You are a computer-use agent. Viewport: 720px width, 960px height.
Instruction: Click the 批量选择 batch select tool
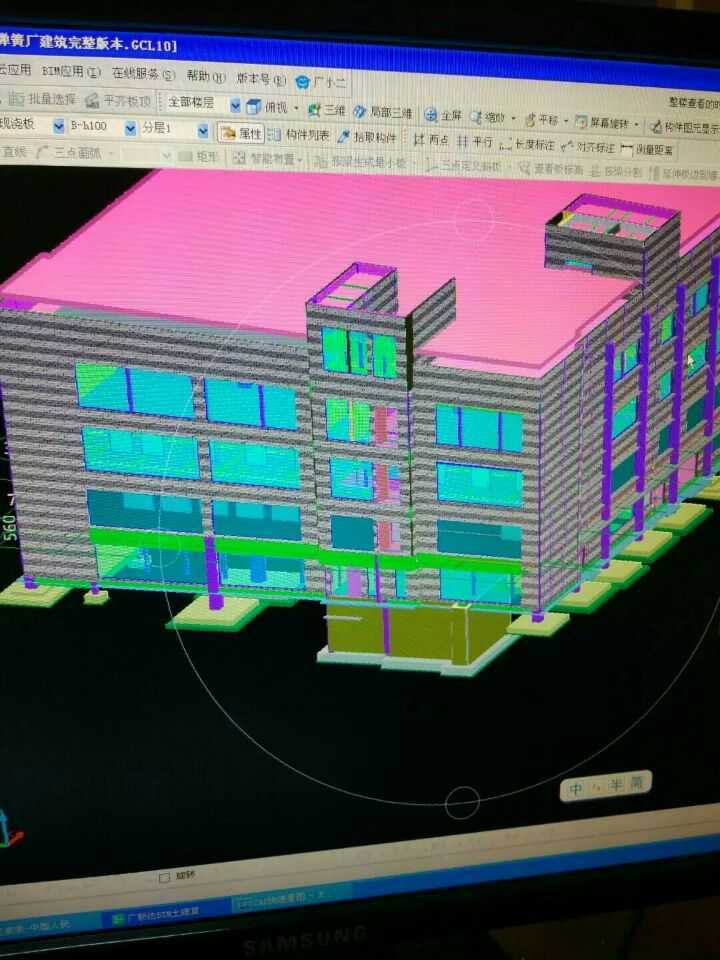[43, 99]
